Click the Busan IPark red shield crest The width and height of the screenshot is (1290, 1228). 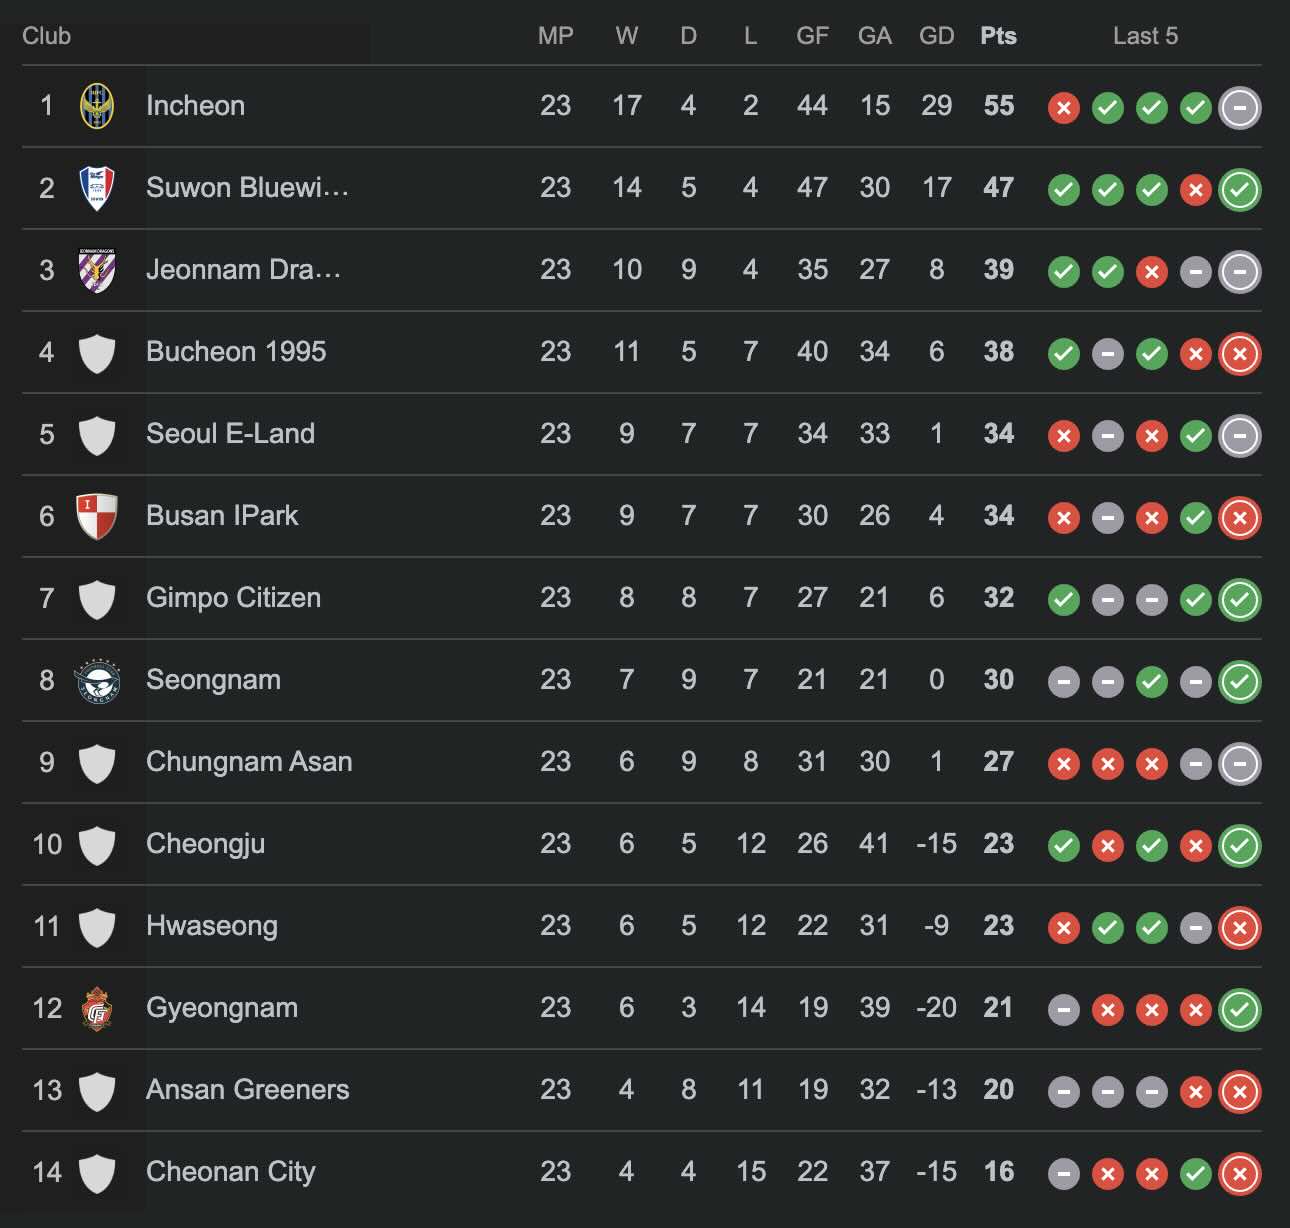97,516
